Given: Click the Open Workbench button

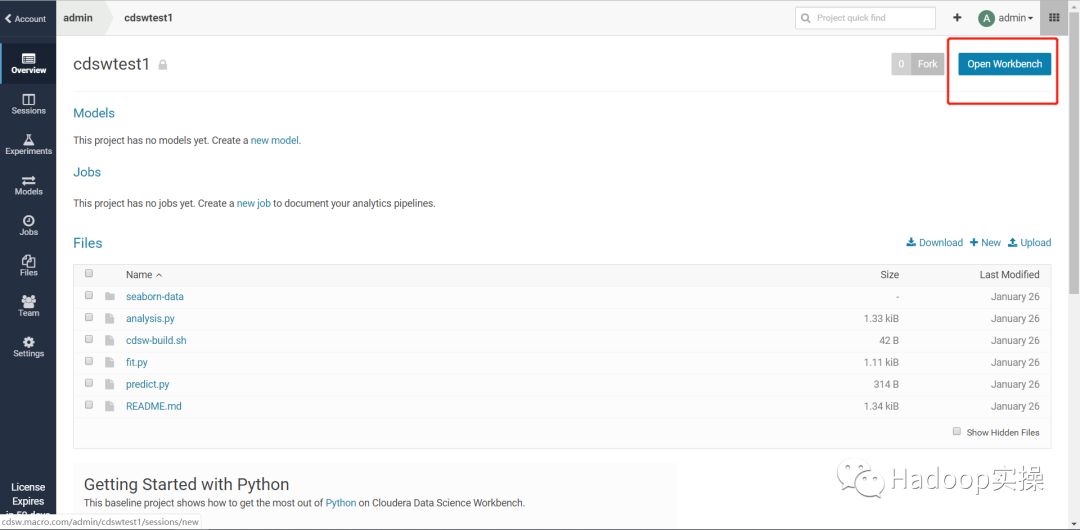Looking at the screenshot, I should (1004, 64).
